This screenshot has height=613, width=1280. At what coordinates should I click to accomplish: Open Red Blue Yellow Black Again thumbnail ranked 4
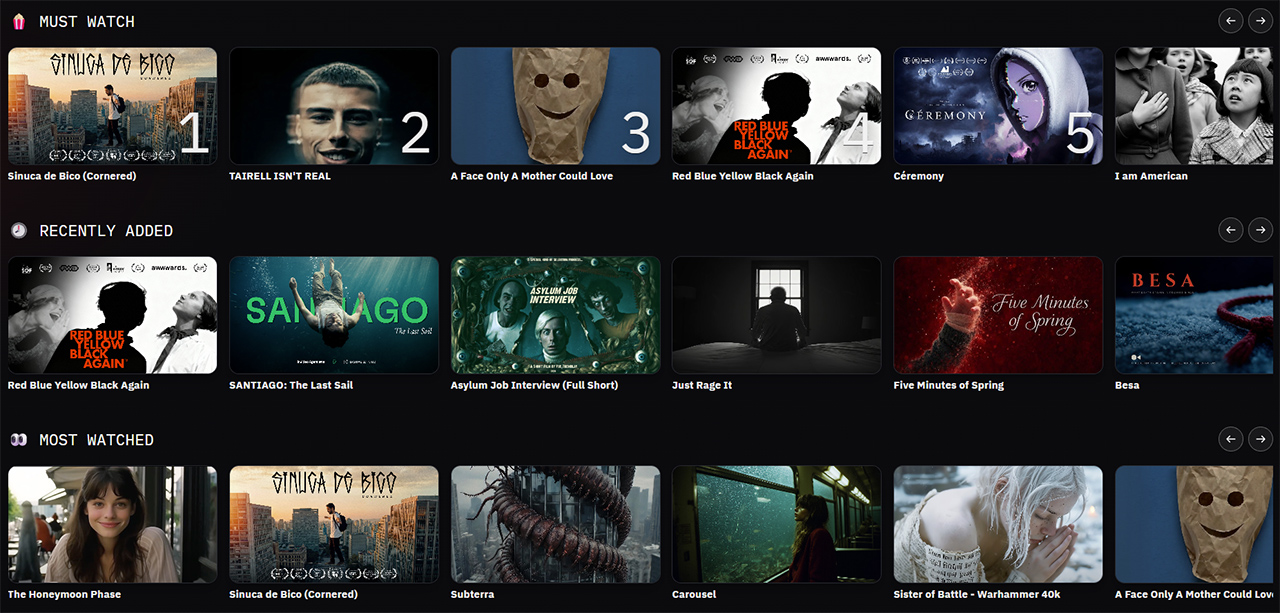(776, 106)
